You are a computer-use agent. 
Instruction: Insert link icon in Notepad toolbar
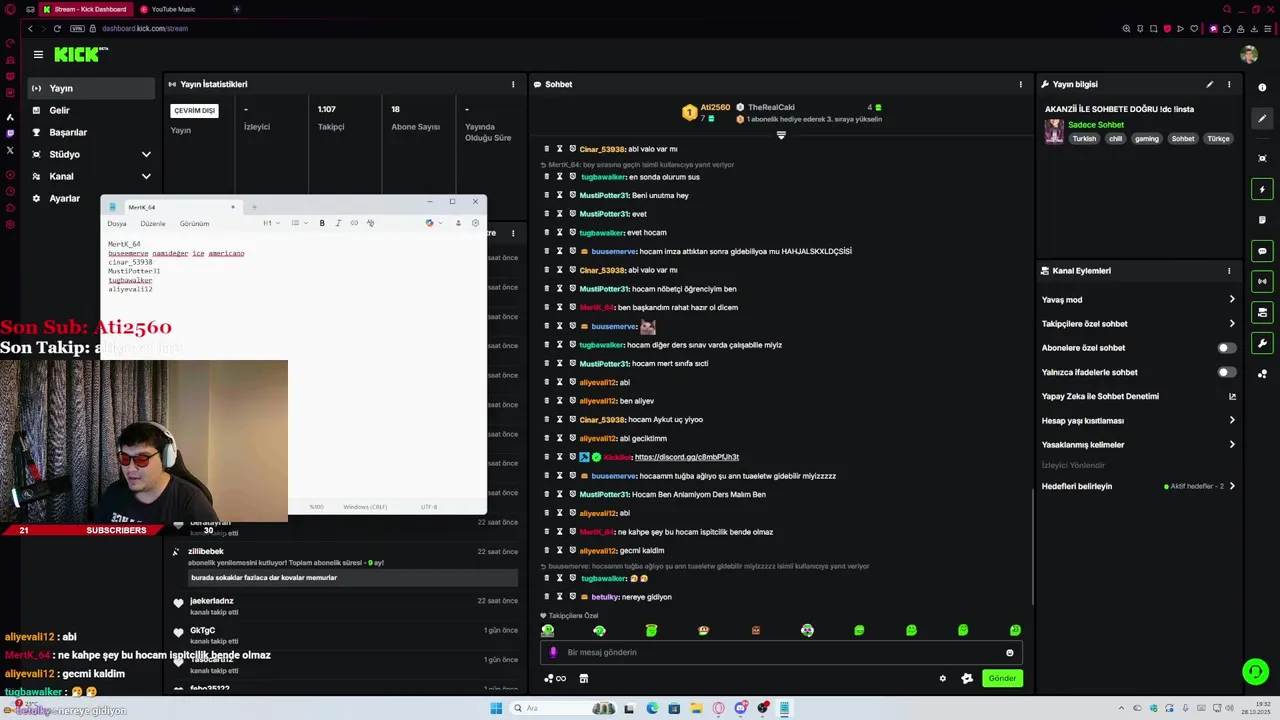pos(354,223)
